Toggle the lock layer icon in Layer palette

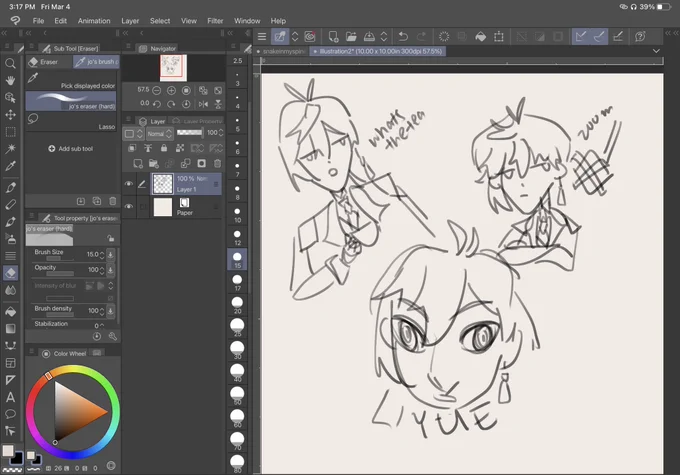164,148
